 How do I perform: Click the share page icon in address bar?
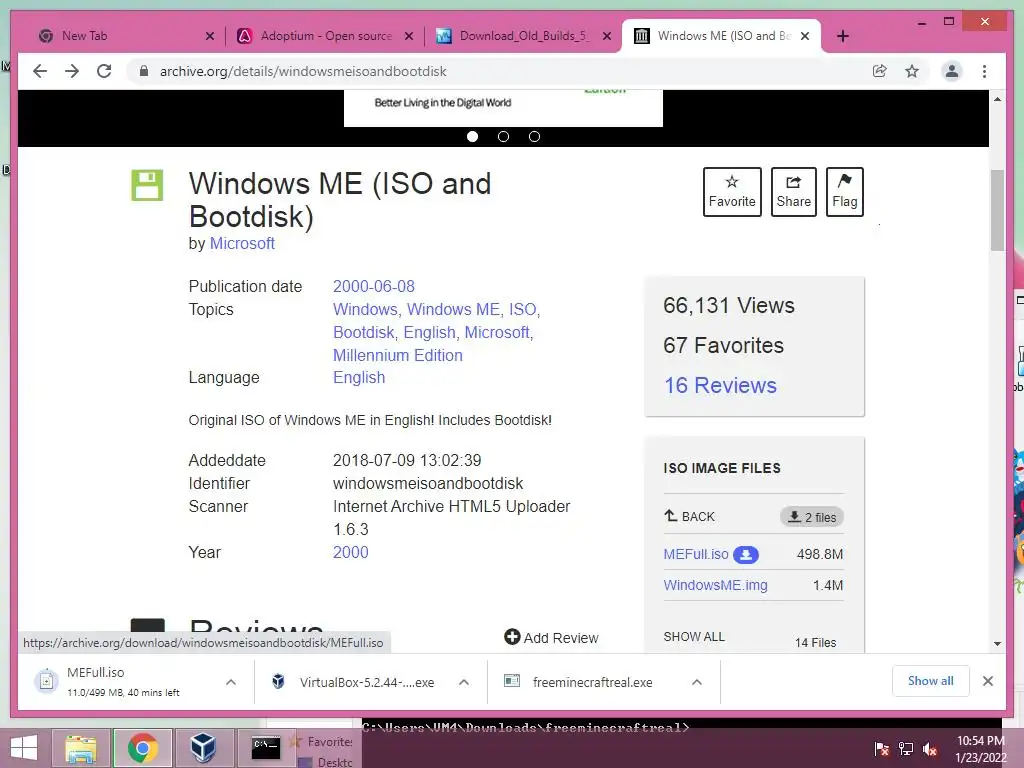click(x=880, y=71)
